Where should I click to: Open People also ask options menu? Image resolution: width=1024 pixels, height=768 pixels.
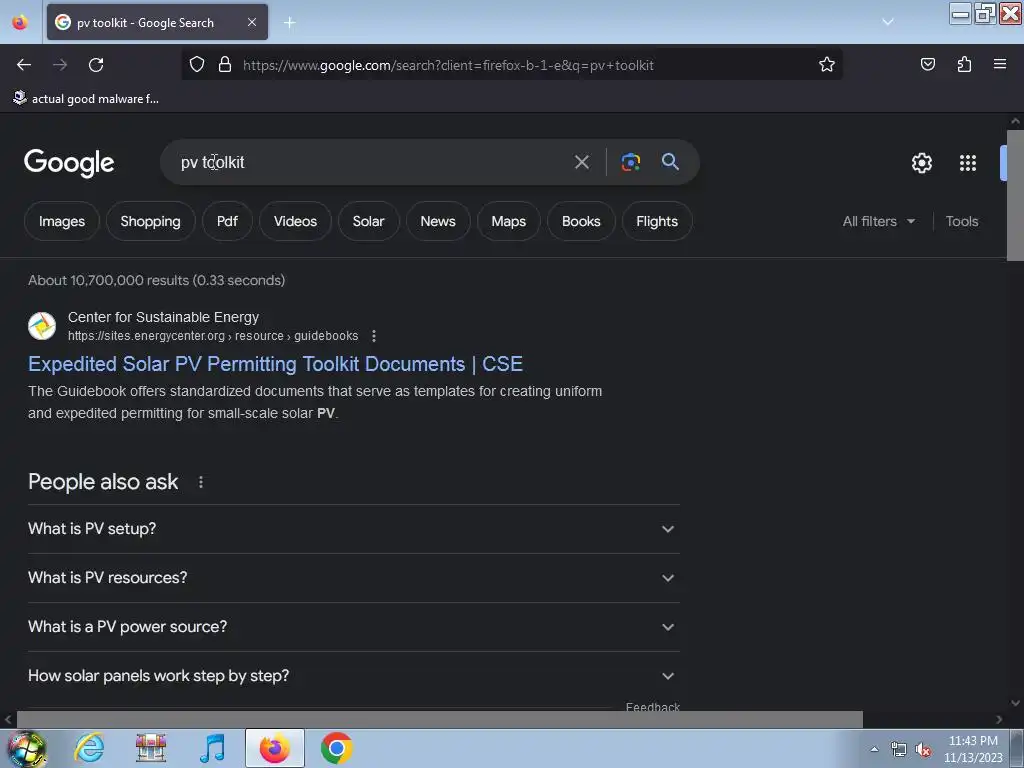[x=200, y=482]
